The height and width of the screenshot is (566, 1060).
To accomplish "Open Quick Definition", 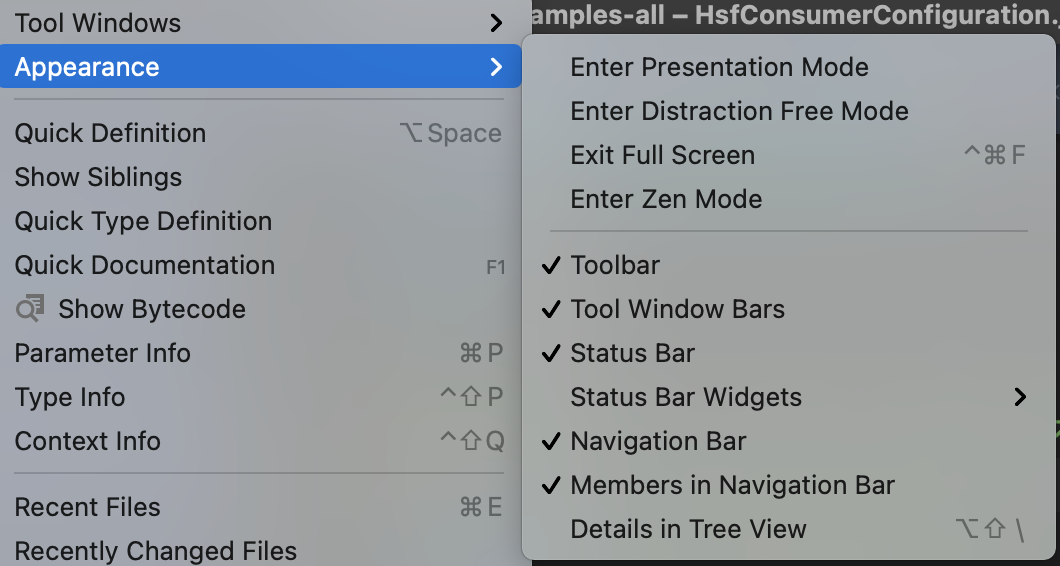I will pyautogui.click(x=260, y=133).
